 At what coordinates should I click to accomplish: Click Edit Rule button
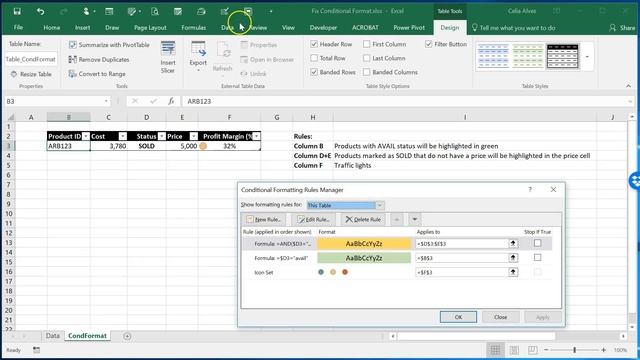[313, 220]
